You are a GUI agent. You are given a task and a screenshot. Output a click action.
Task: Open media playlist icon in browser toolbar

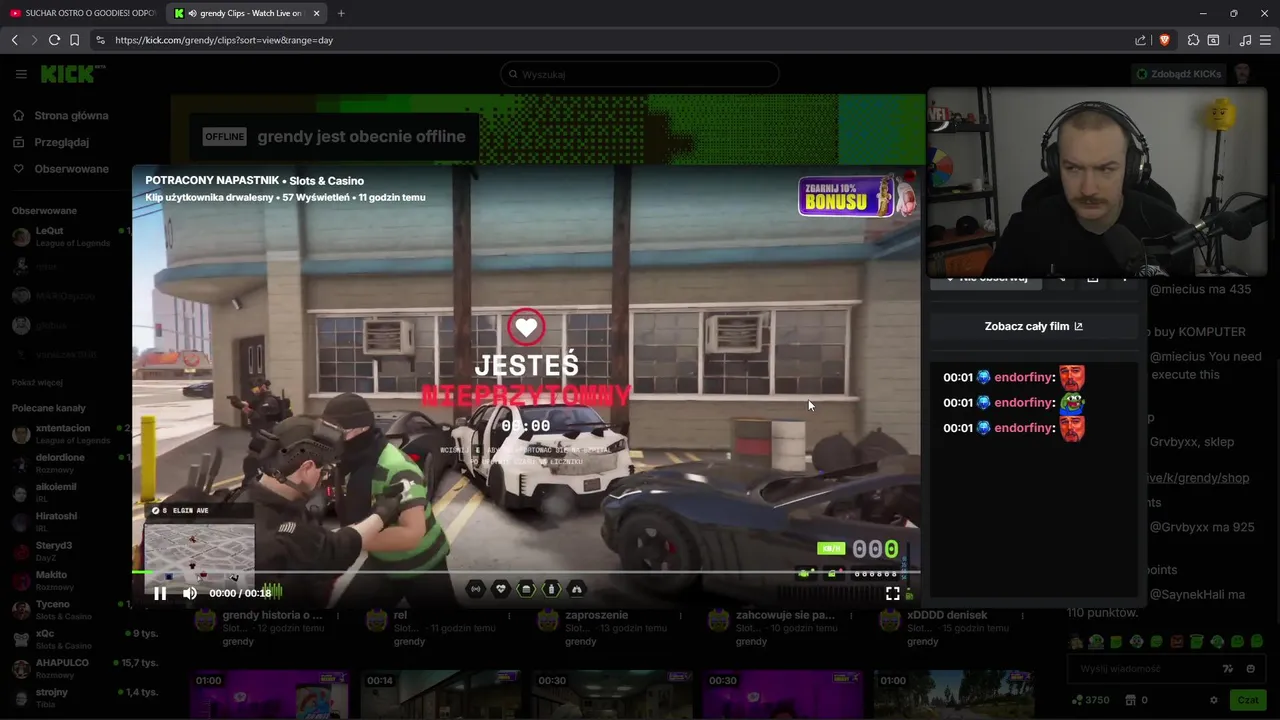(x=1245, y=40)
